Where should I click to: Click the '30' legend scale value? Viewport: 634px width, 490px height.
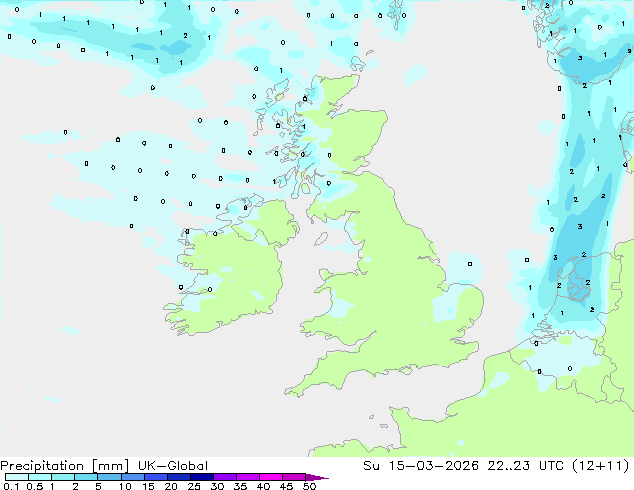pos(217,486)
